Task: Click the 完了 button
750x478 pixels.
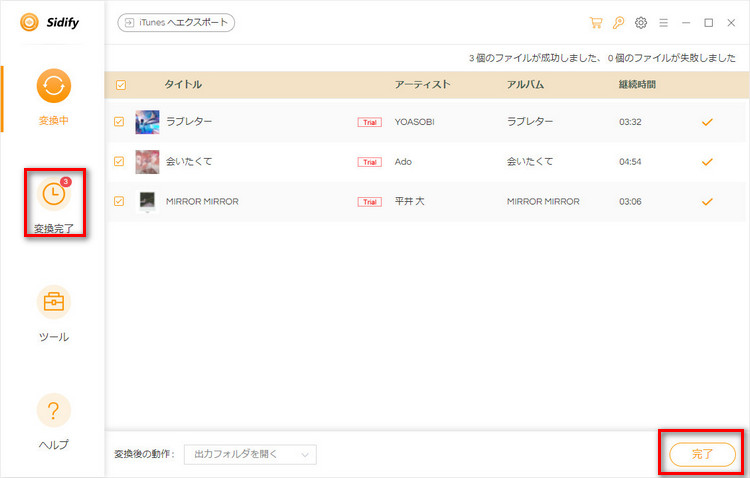Action: 702,454
